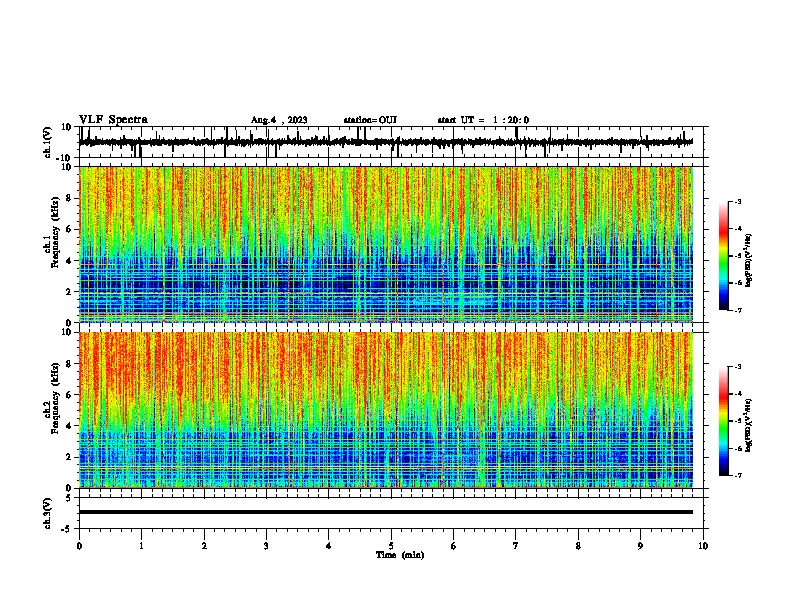Click the time axis tick label '7'

(x=516, y=546)
